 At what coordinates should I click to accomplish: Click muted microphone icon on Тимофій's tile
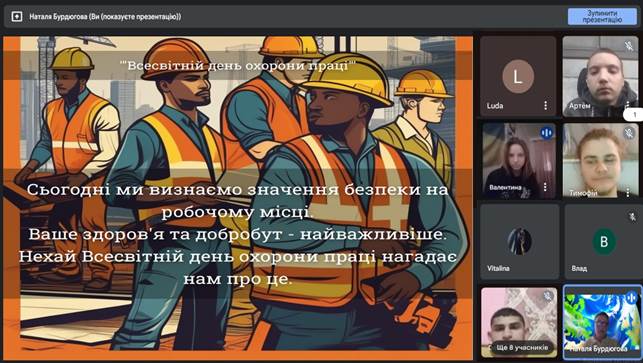coord(629,132)
